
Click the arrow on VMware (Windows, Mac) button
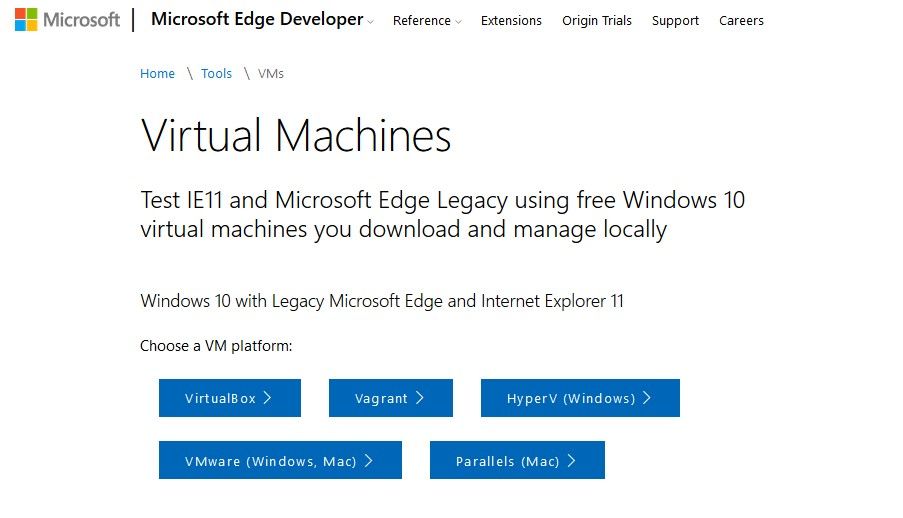click(x=369, y=460)
